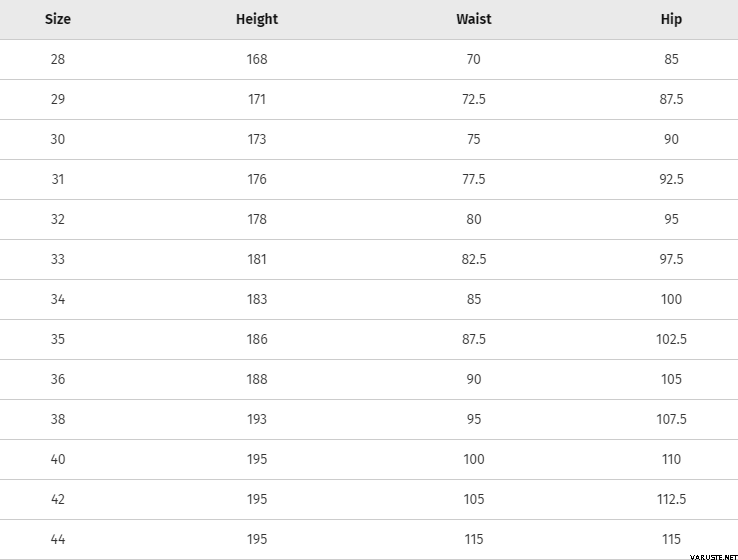The image size is (738, 560).
Task: Select the Hip column header
Action: [671, 19]
